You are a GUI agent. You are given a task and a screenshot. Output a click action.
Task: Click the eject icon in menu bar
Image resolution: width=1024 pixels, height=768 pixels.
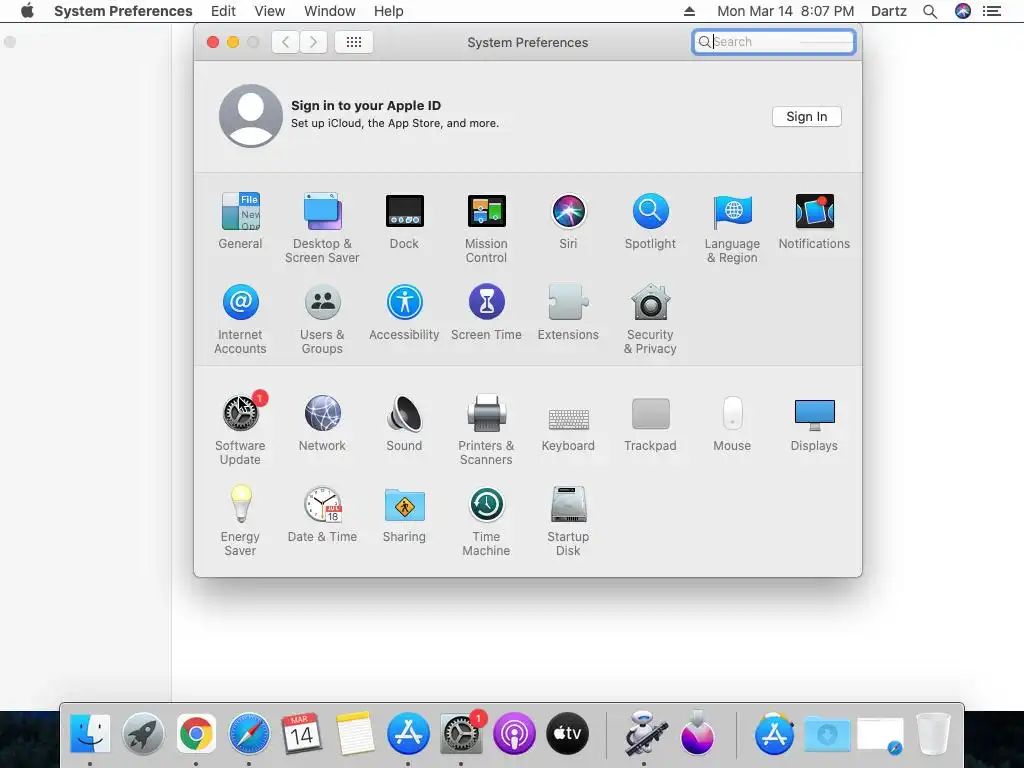pos(689,11)
